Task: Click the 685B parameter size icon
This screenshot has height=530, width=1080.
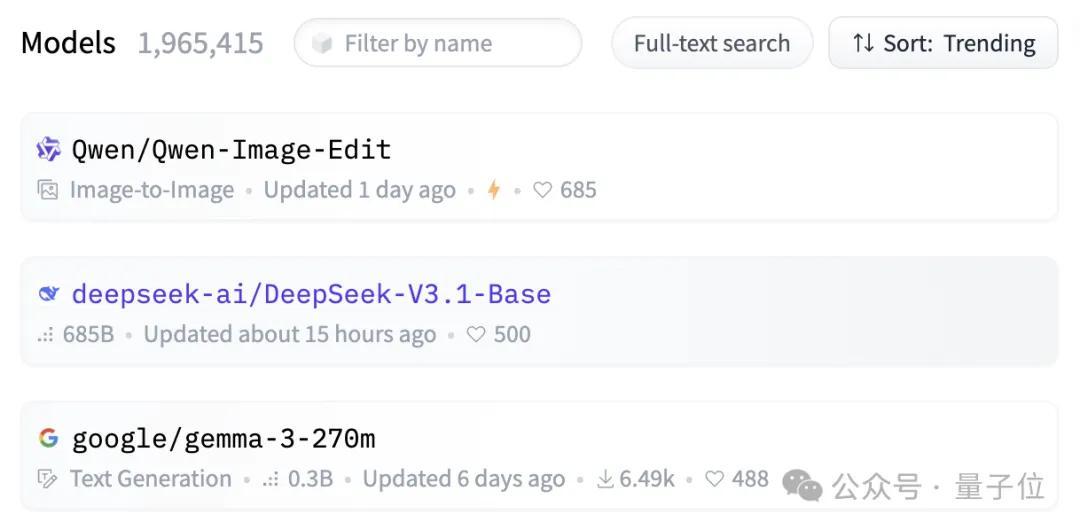Action: click(x=45, y=336)
